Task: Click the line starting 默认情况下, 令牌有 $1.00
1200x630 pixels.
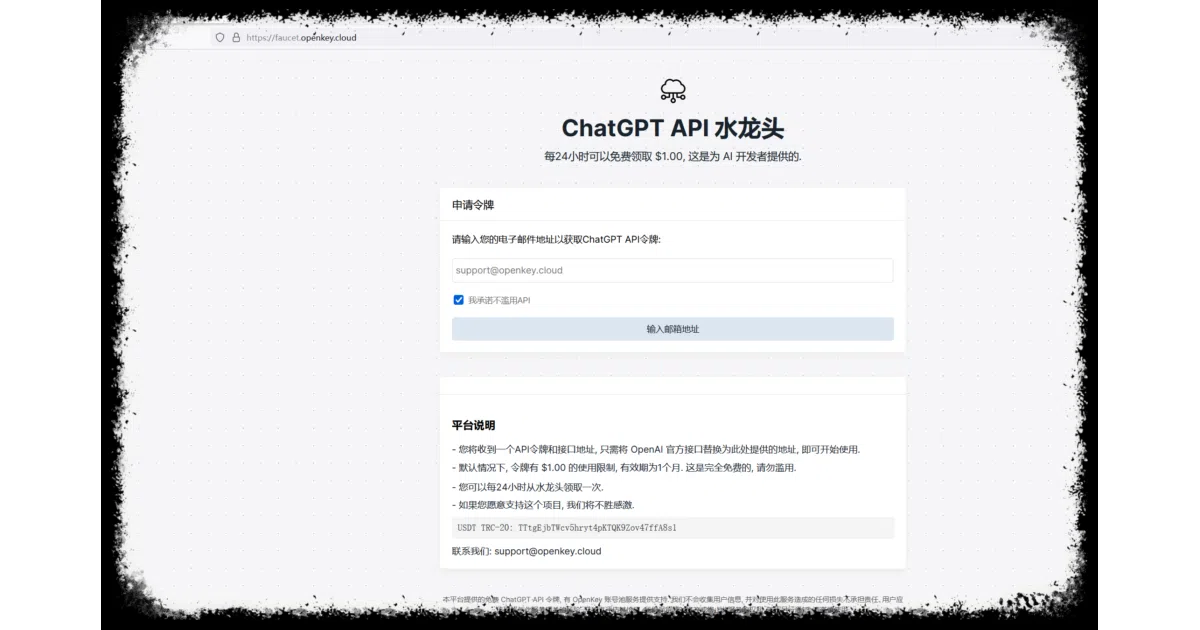Action: (x=624, y=468)
